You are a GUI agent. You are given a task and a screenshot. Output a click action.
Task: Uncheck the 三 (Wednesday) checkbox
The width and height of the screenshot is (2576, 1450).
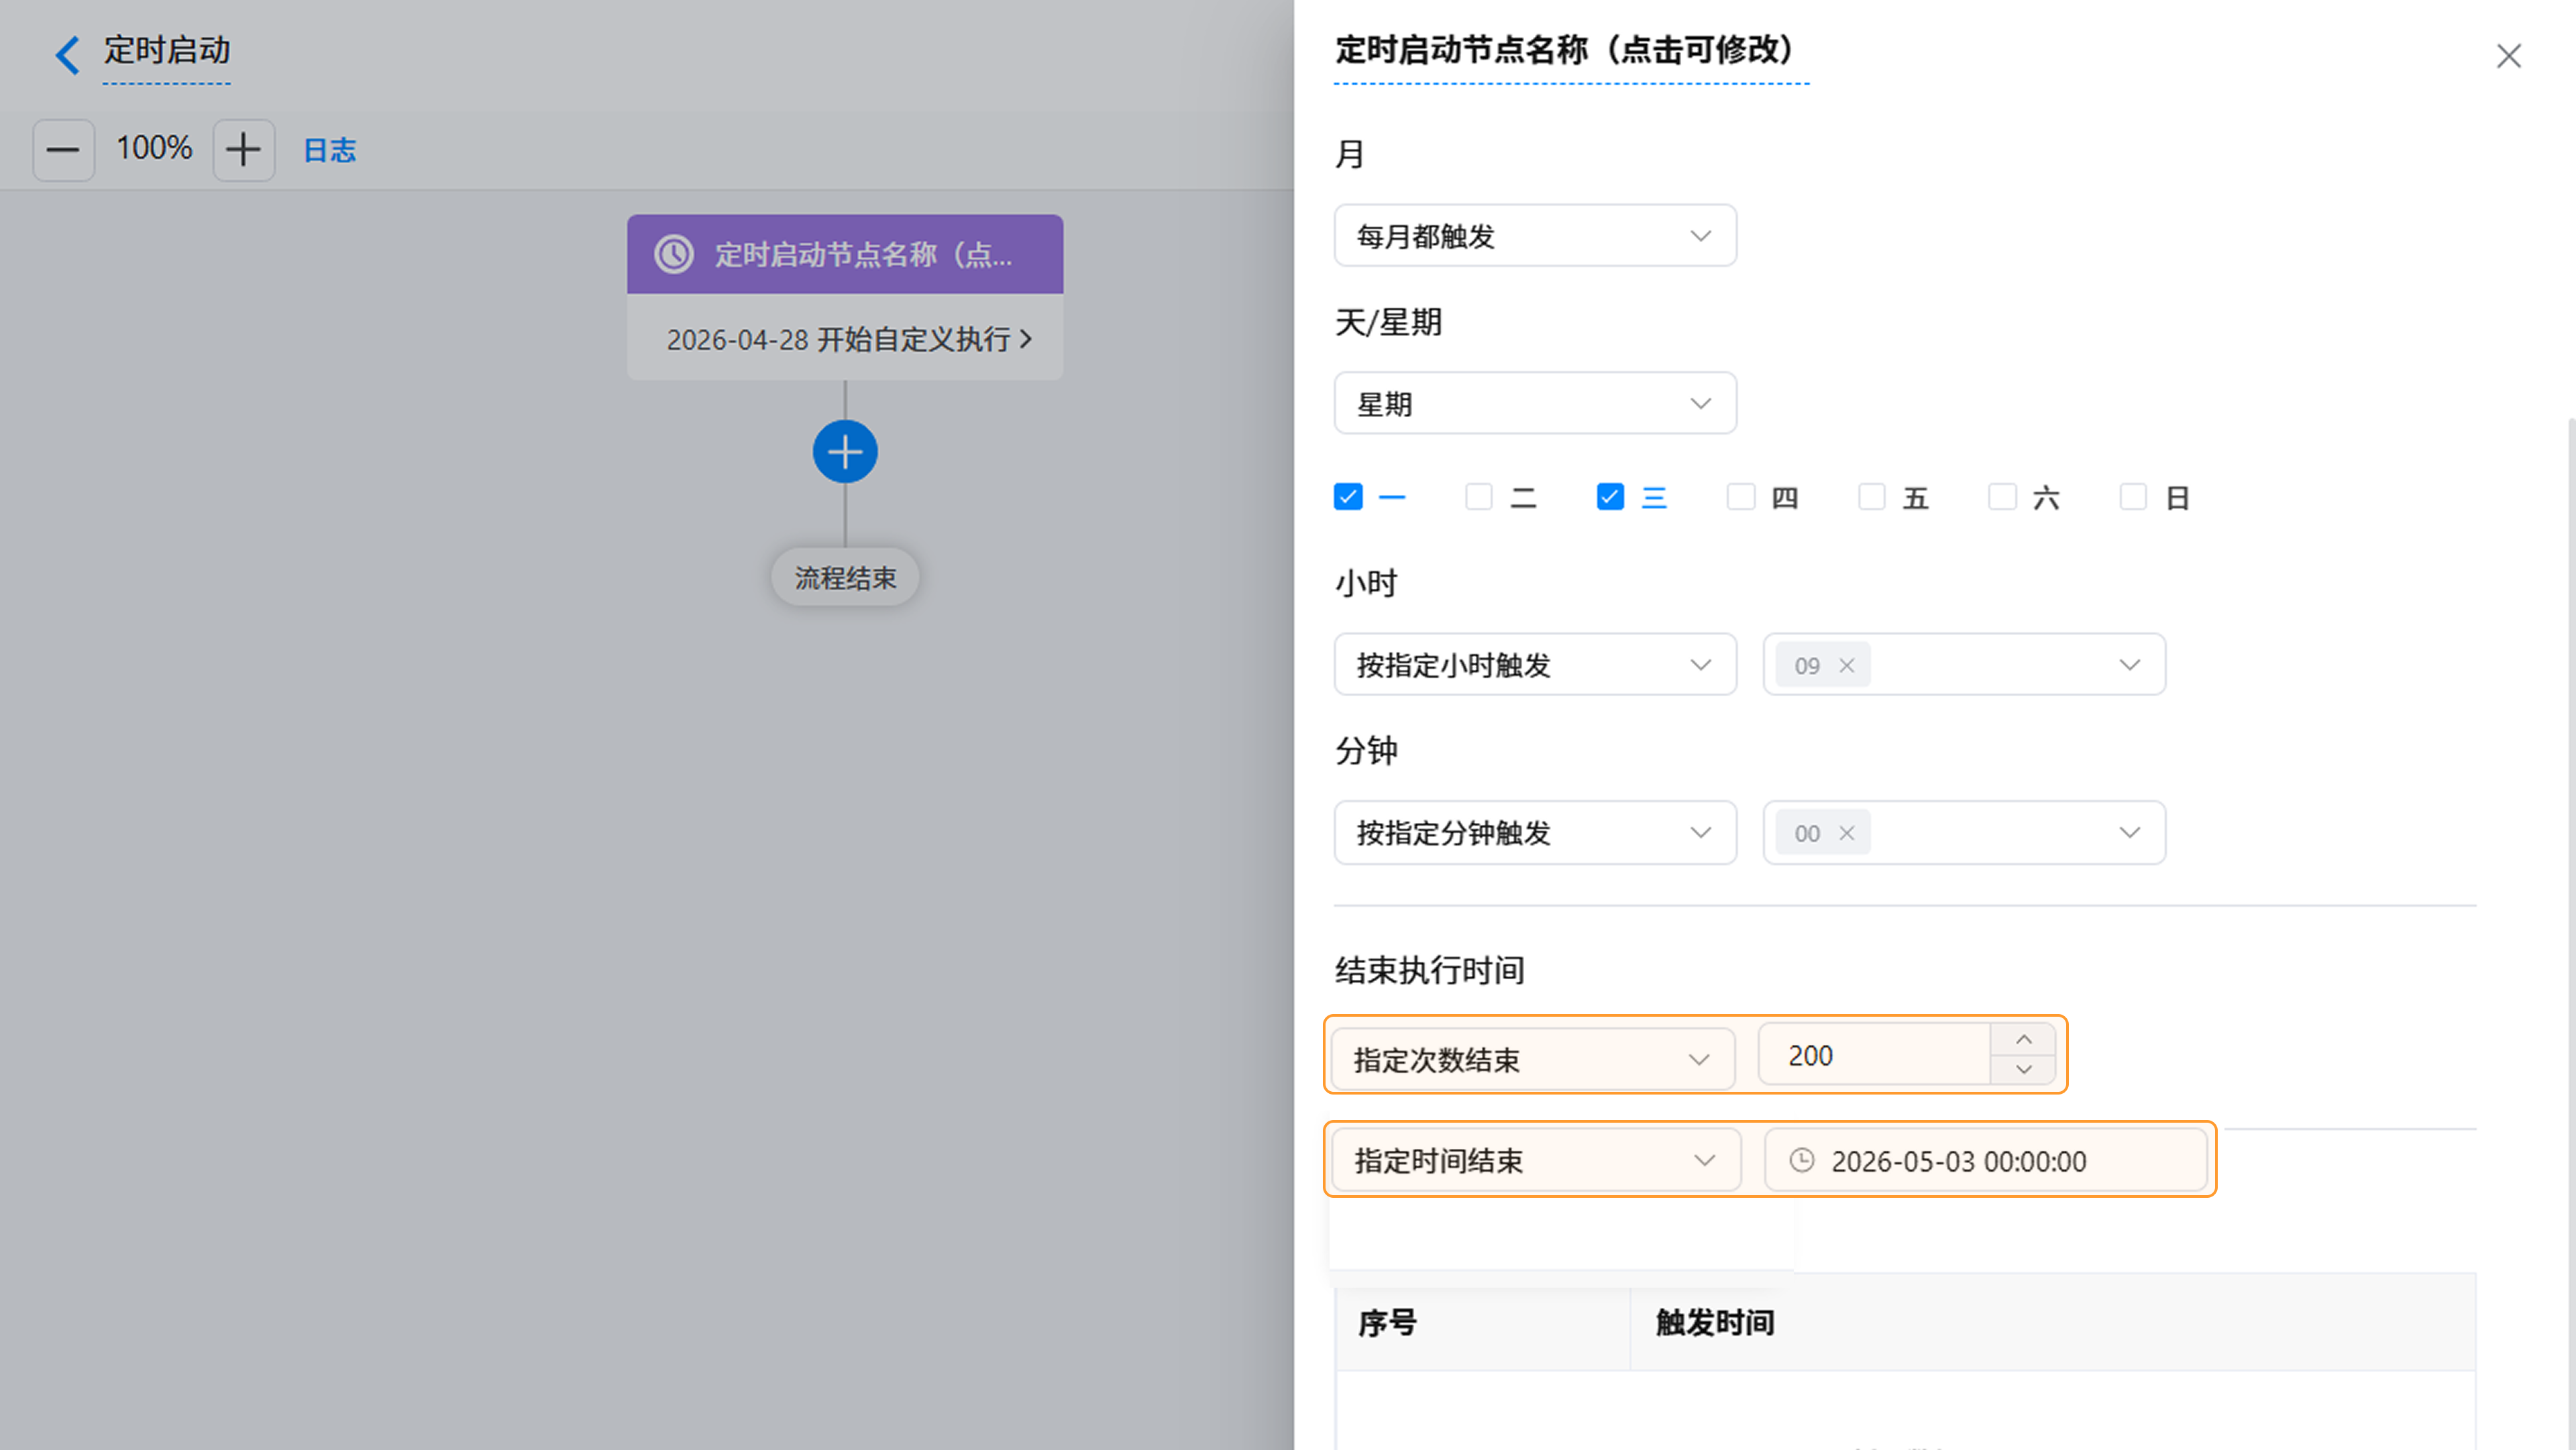click(1610, 497)
